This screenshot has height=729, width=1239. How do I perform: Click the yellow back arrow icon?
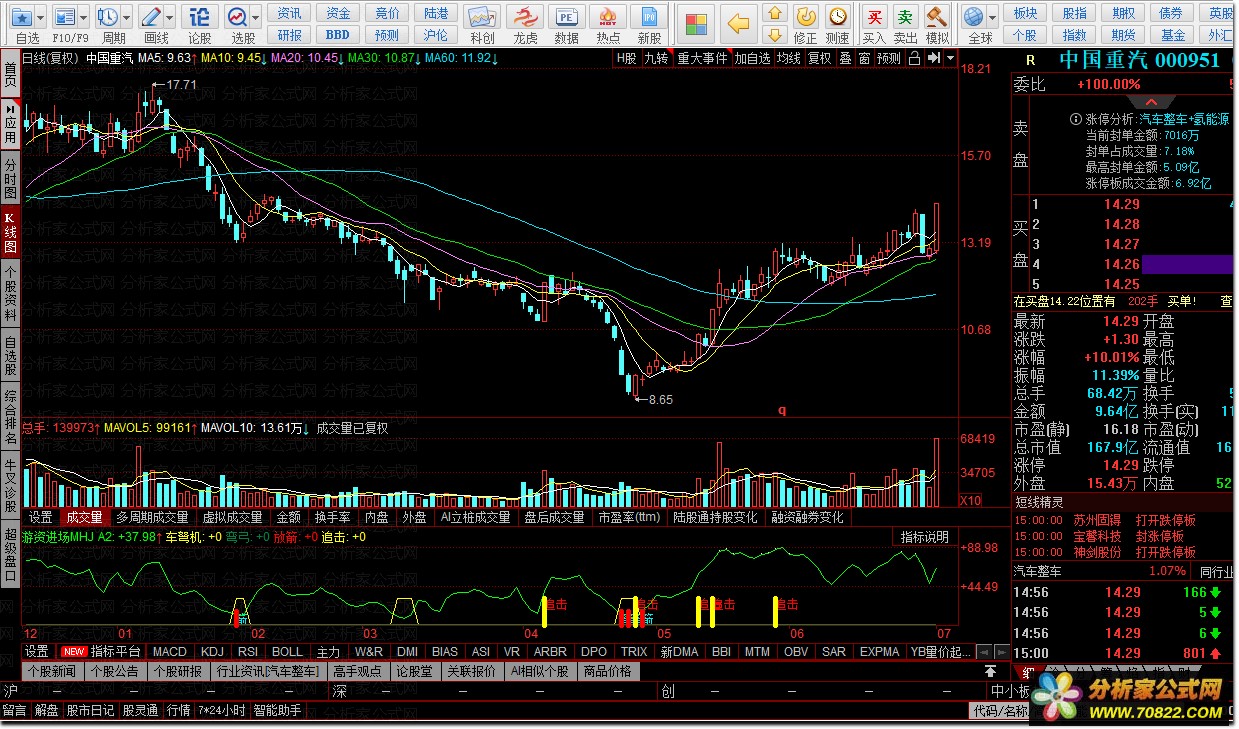tap(739, 23)
